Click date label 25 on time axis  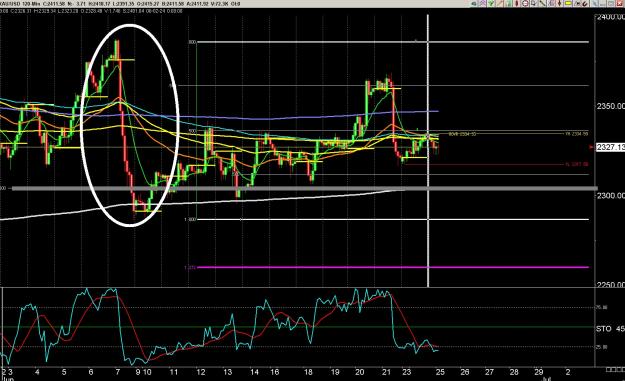[x=440, y=372]
